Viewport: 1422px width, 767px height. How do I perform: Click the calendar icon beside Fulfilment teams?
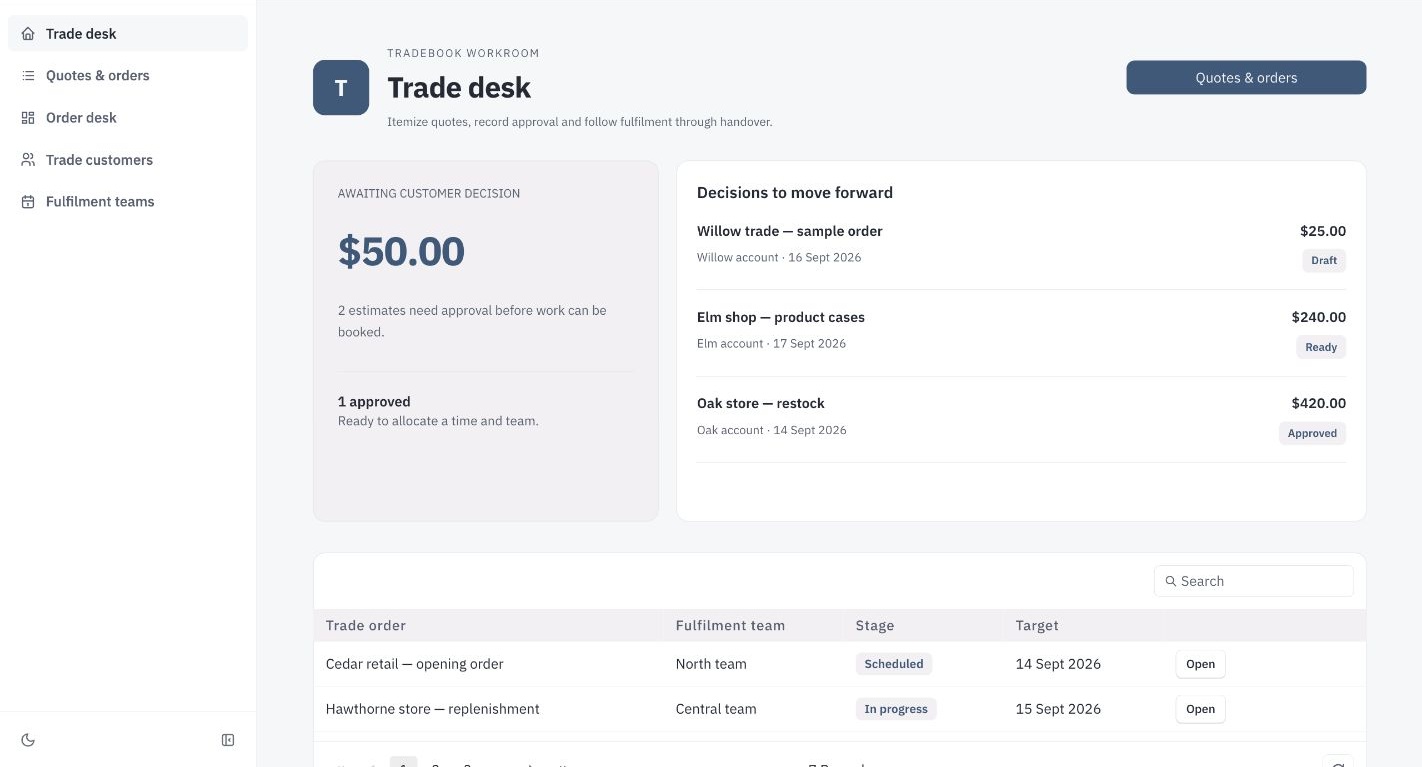28,201
